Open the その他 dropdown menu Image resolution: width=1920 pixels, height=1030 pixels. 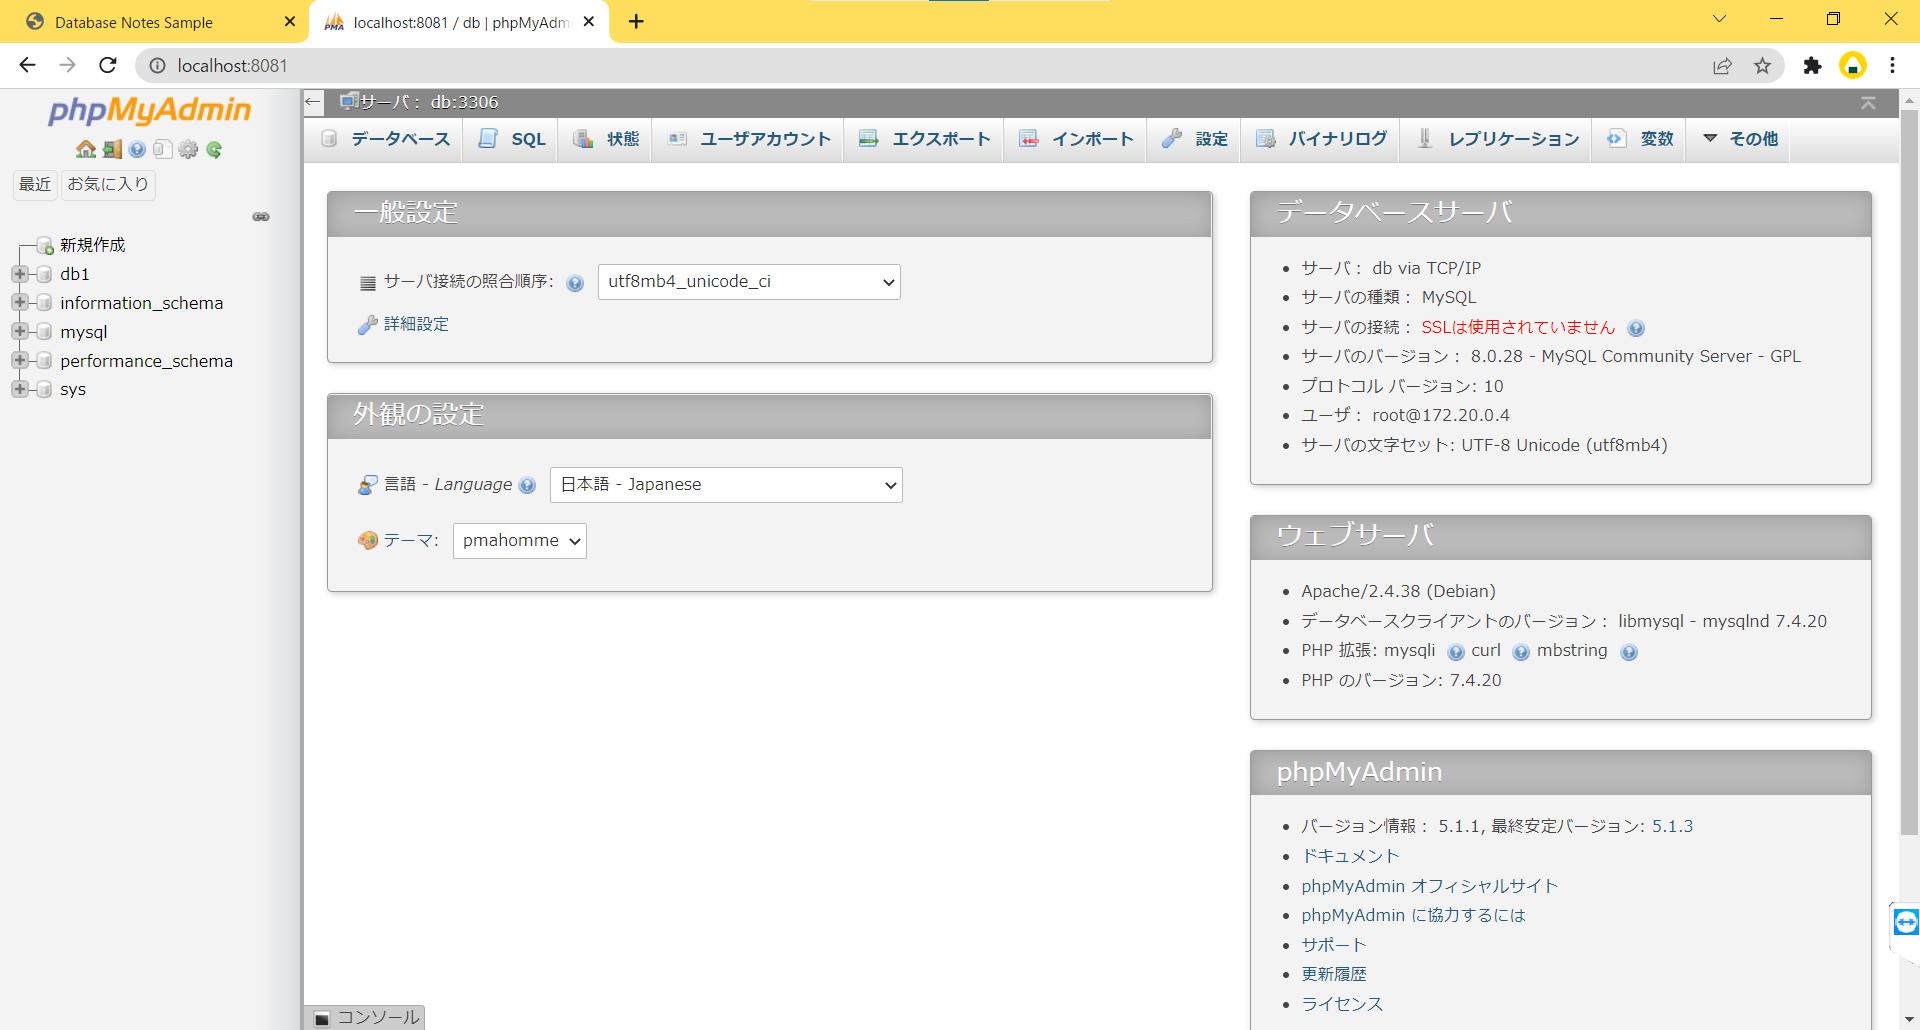tap(1741, 139)
